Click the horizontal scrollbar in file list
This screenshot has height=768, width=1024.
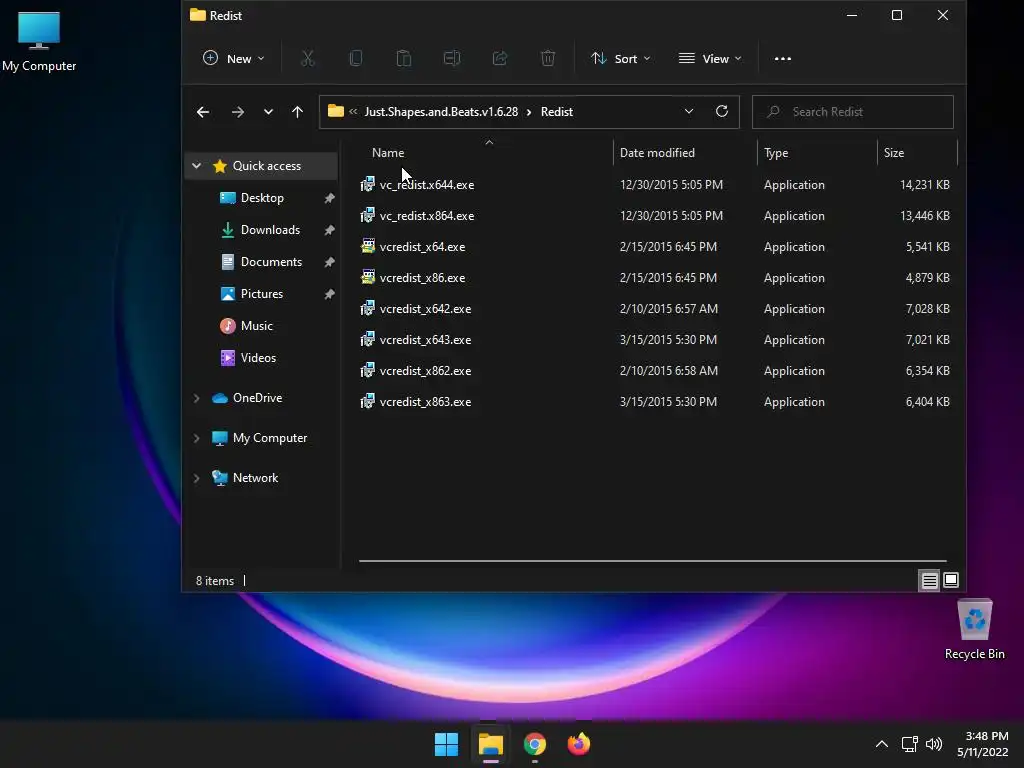(652, 560)
